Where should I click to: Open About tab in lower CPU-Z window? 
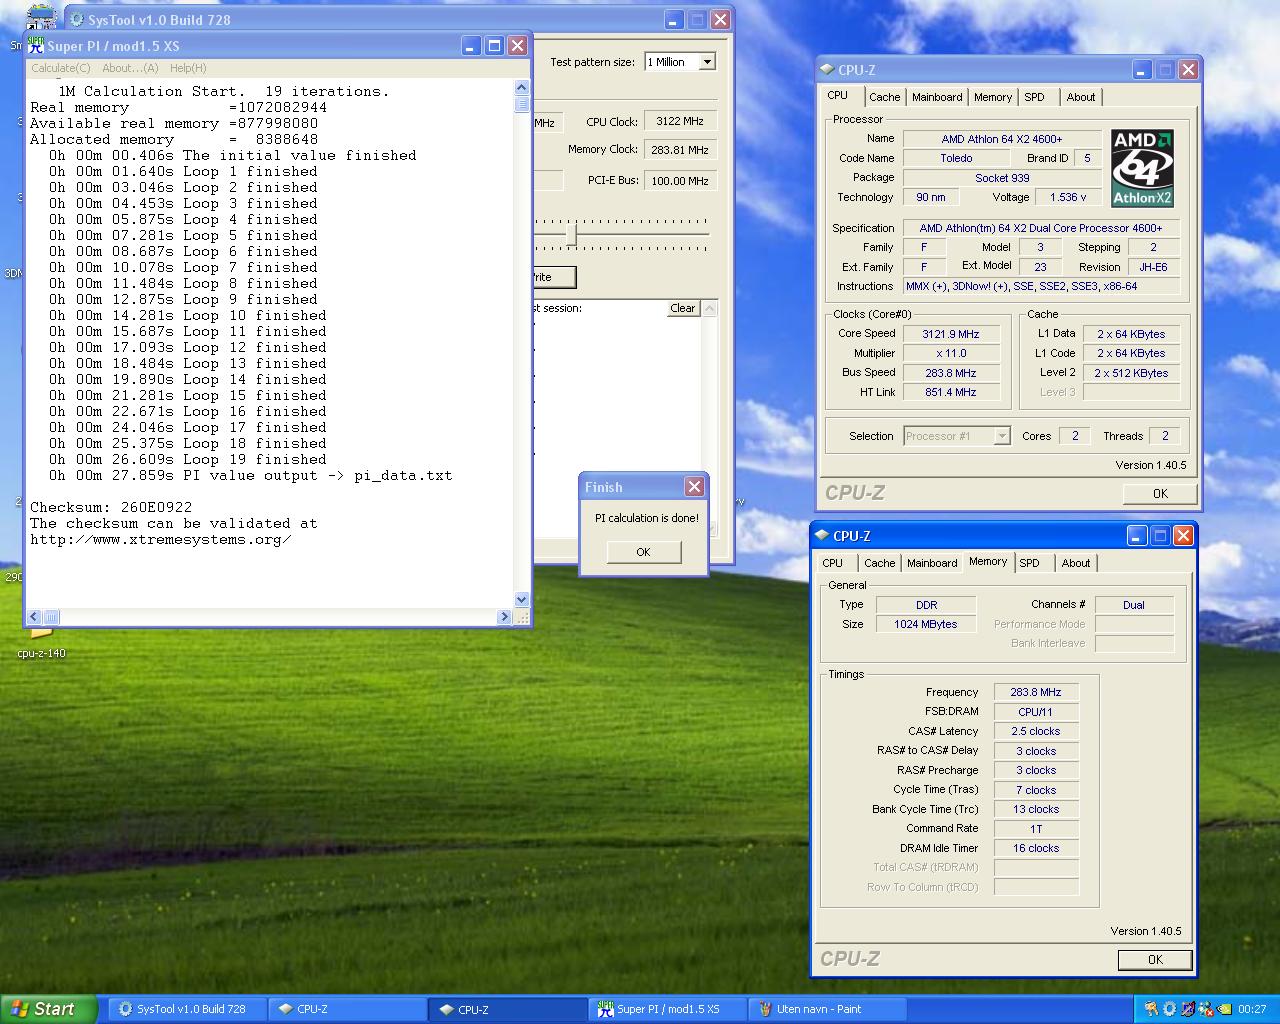point(1076,563)
